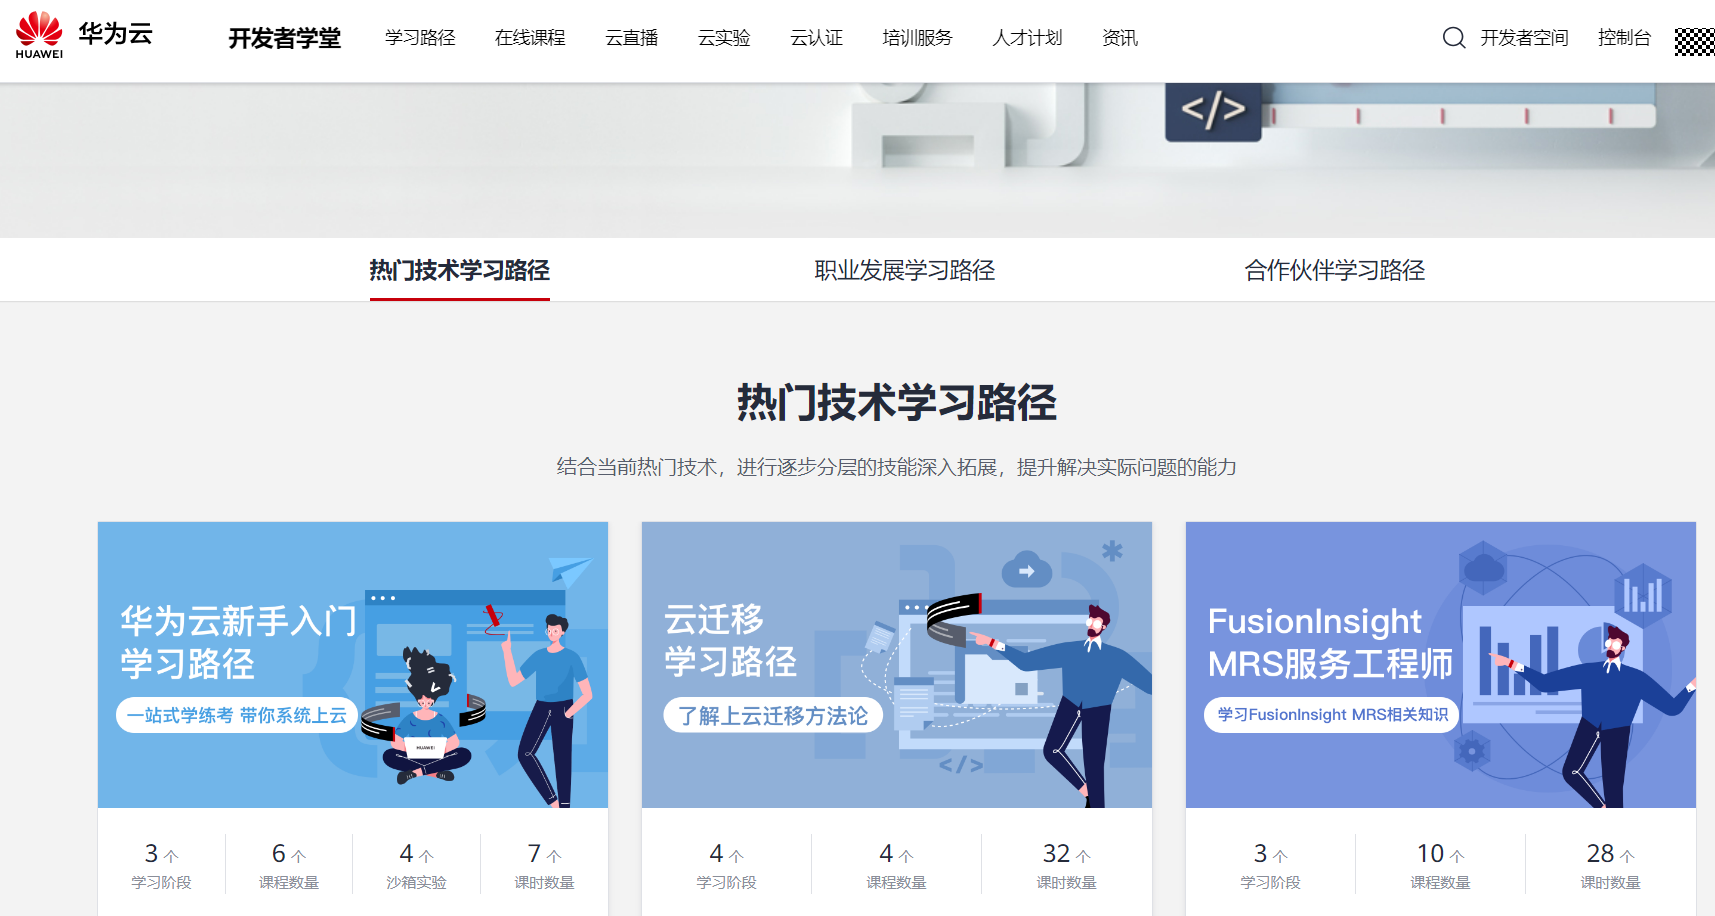Viewport: 1715px width, 916px height.
Task: Click 6个 课程数量 on 新手入门 card
Action: click(289, 866)
